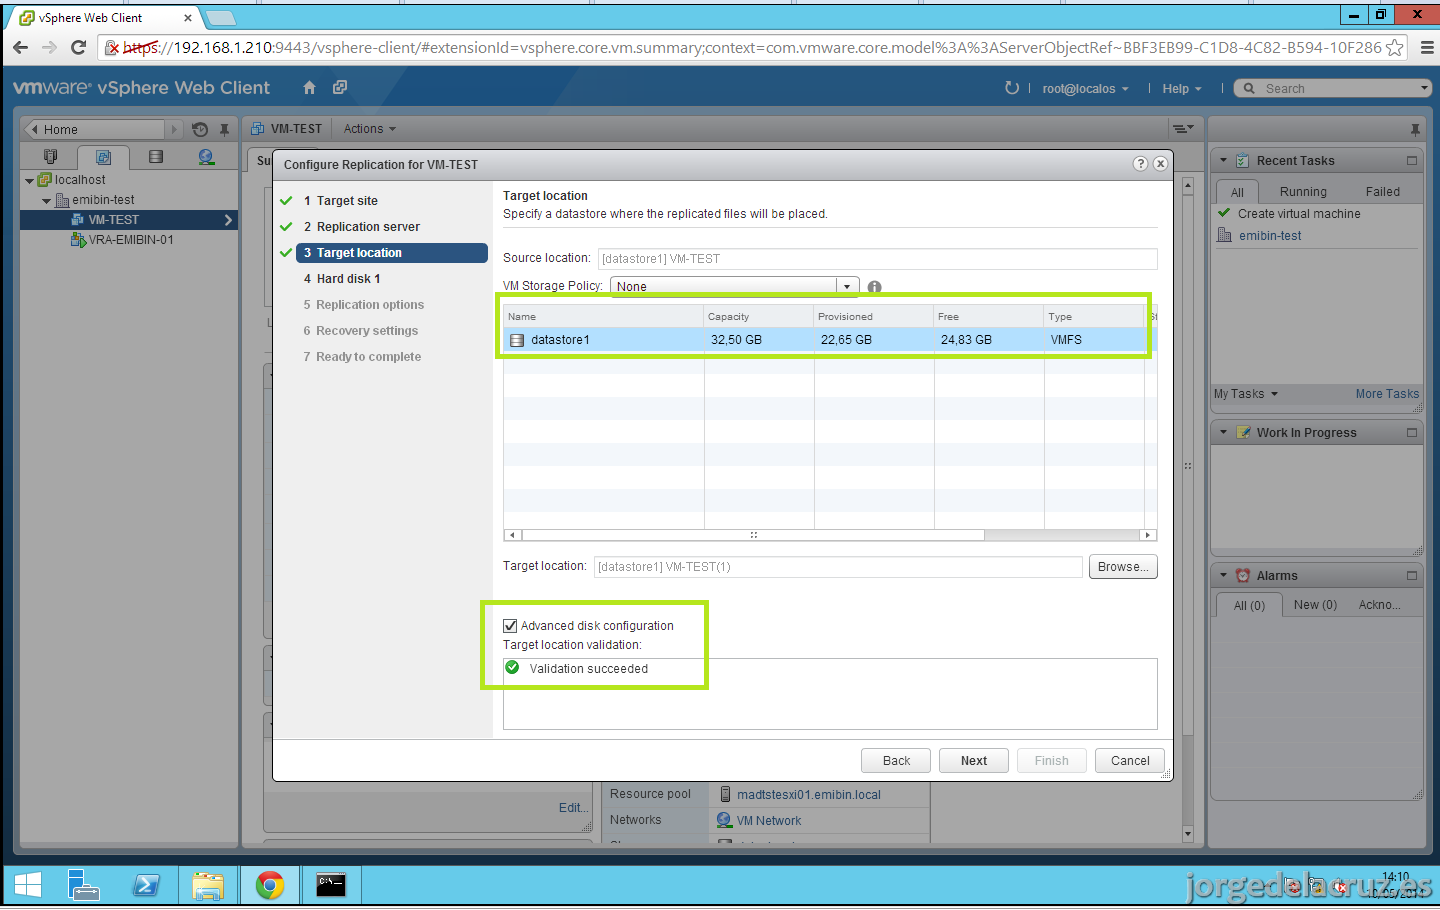The image size is (1440, 910).
Task: Select All (0) alarms tab
Action: [1249, 605]
